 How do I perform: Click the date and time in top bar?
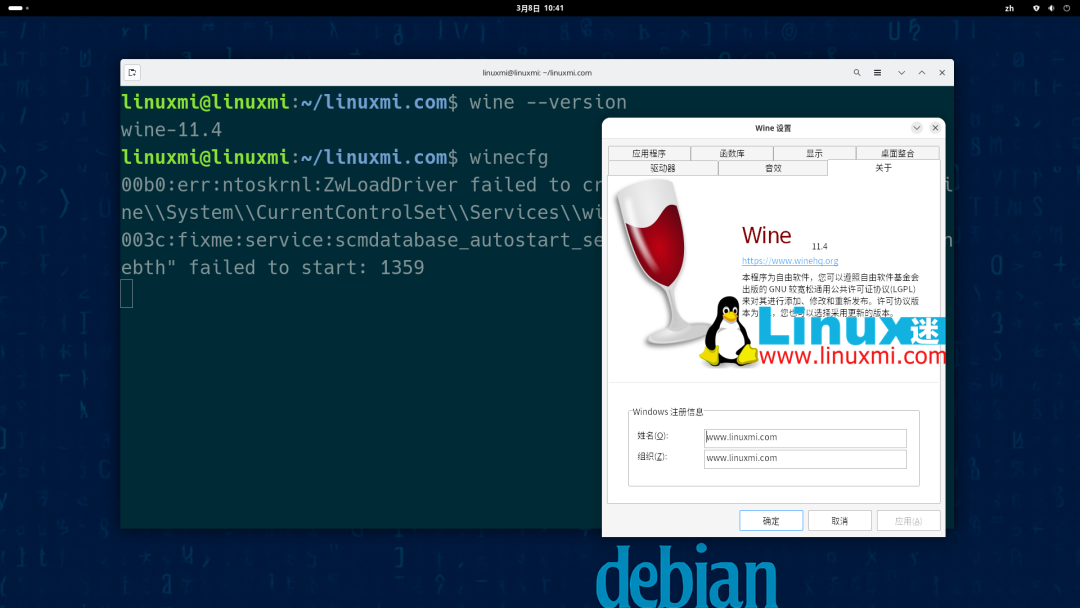[x=540, y=7]
